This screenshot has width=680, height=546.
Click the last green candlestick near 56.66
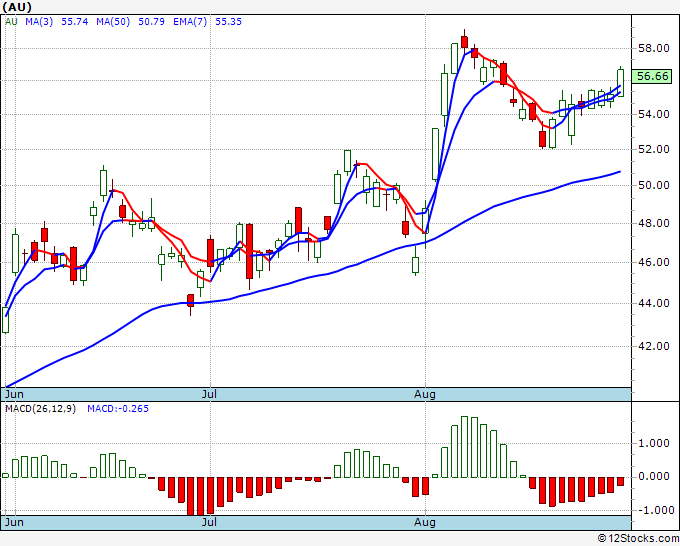(x=621, y=82)
